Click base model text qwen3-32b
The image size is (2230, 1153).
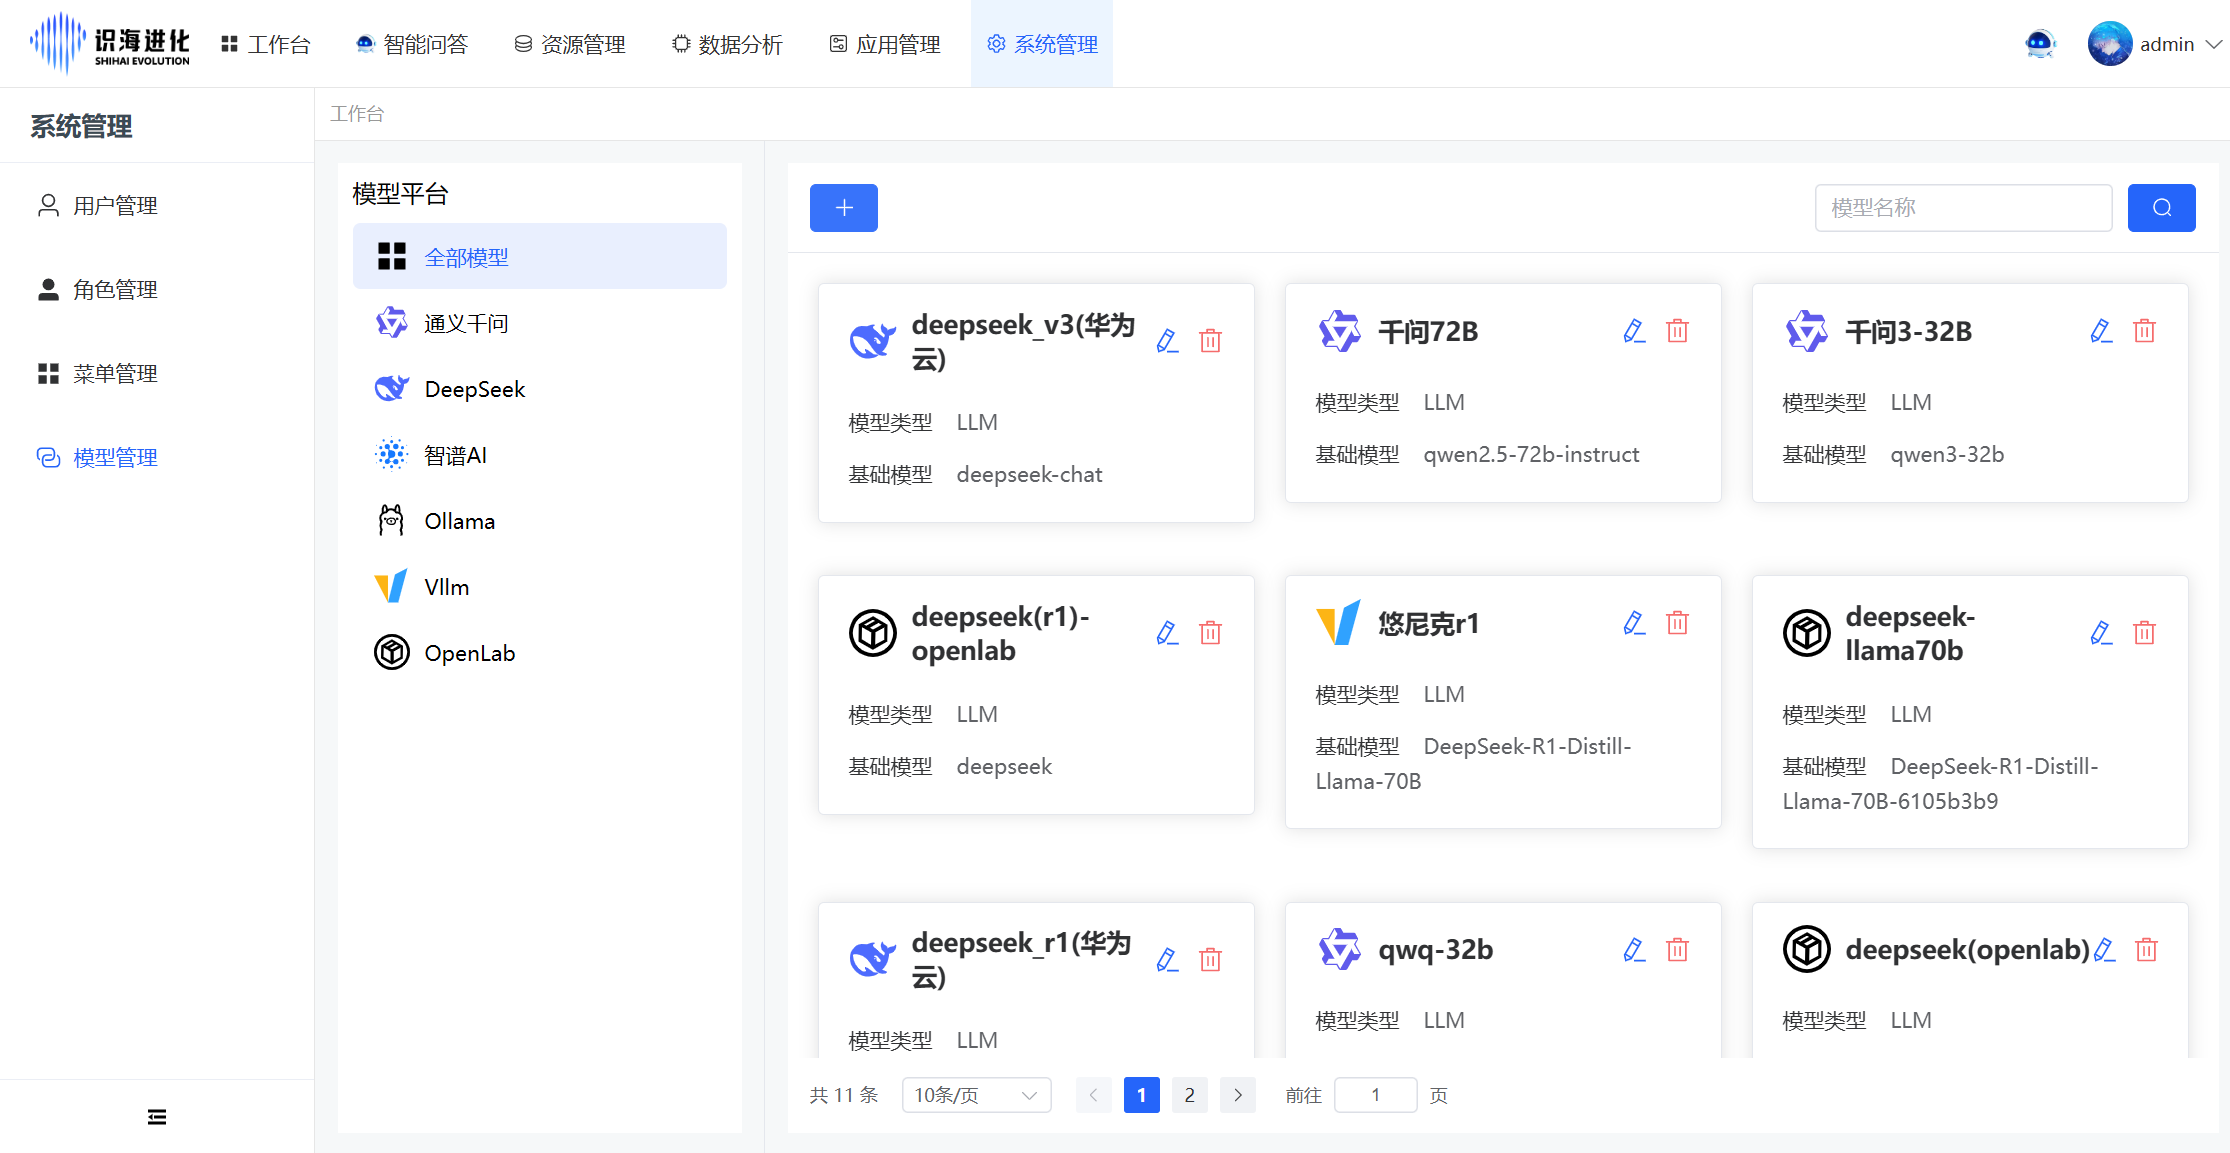[x=1947, y=455]
